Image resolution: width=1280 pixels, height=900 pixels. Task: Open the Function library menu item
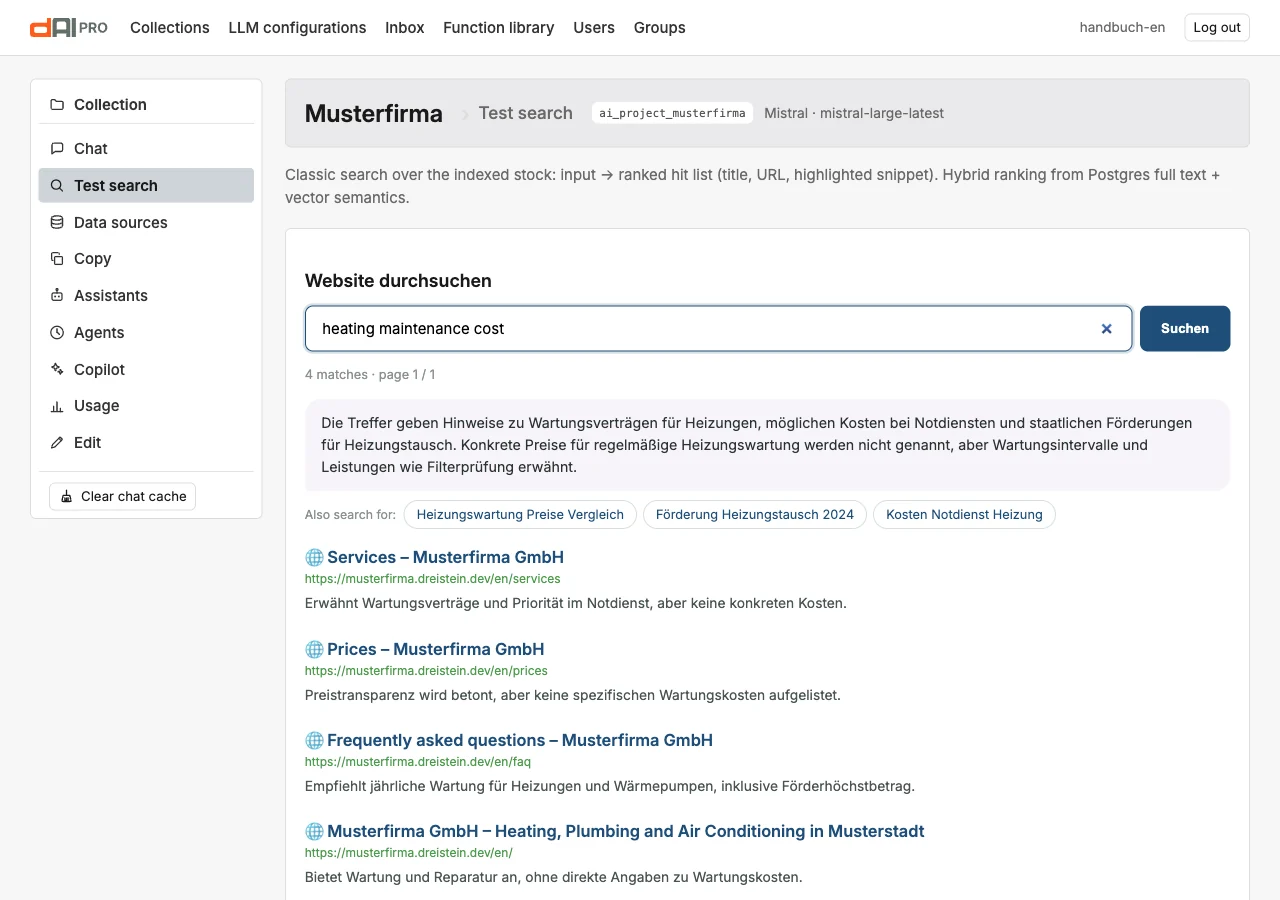499,28
